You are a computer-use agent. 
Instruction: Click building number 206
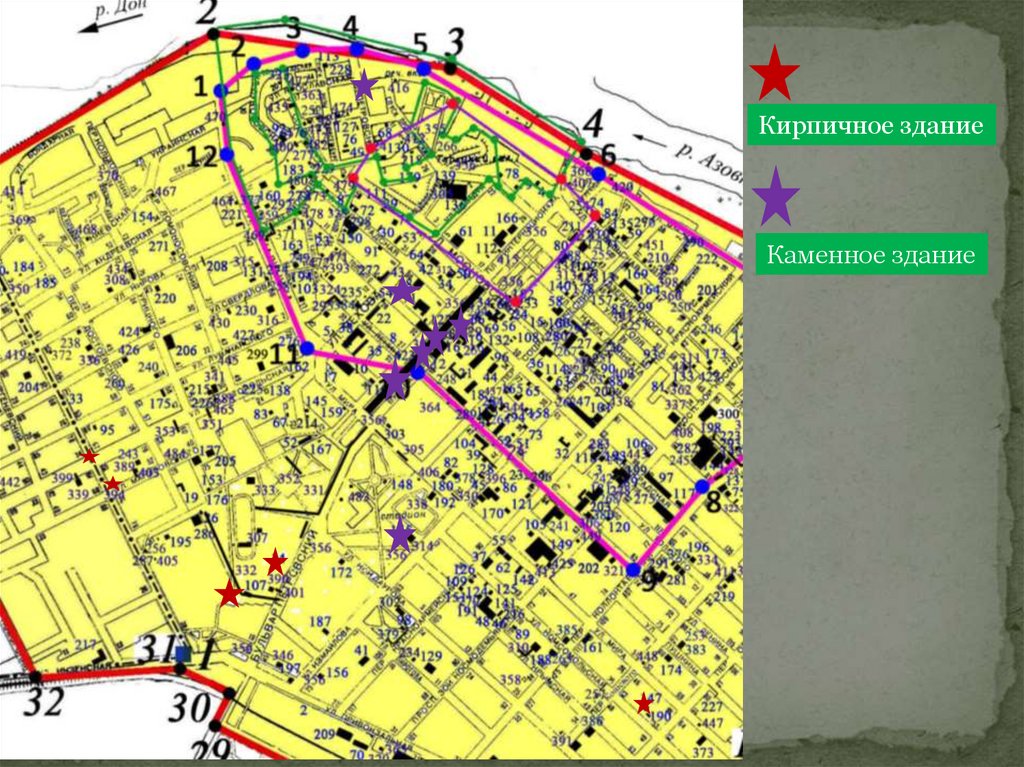point(186,350)
